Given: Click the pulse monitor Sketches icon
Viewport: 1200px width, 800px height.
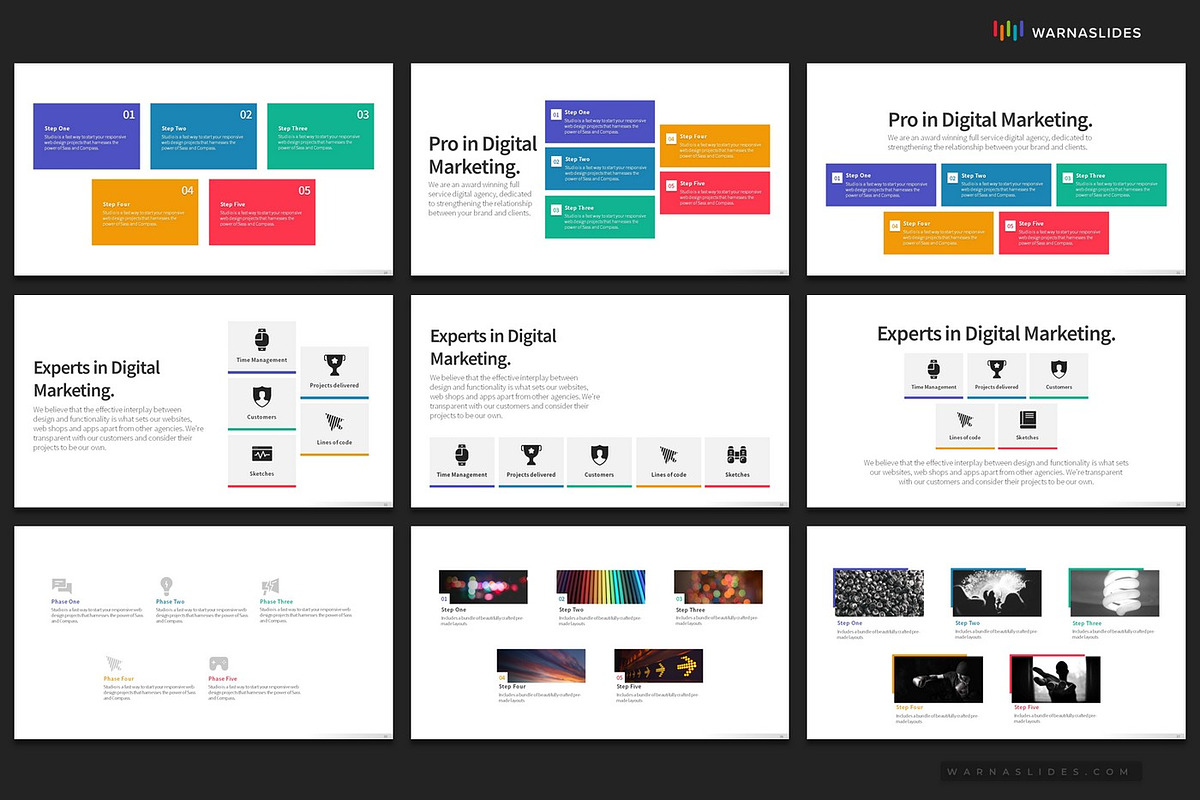Looking at the screenshot, I should (262, 453).
